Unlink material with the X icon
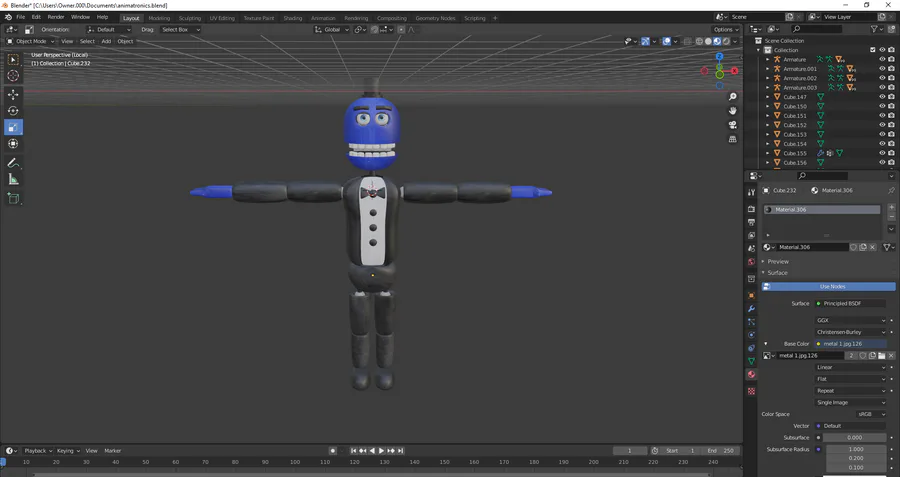The height and width of the screenshot is (477, 900). point(872,247)
